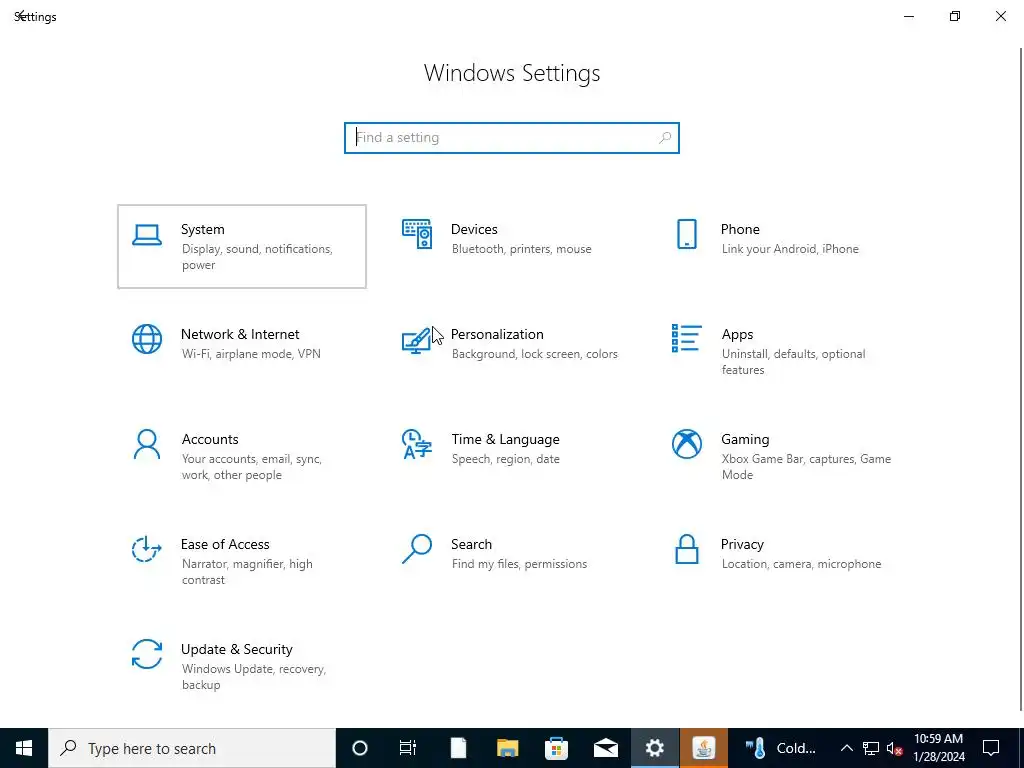Click the Network & Internet title
The height and width of the screenshot is (768, 1024).
(240, 334)
